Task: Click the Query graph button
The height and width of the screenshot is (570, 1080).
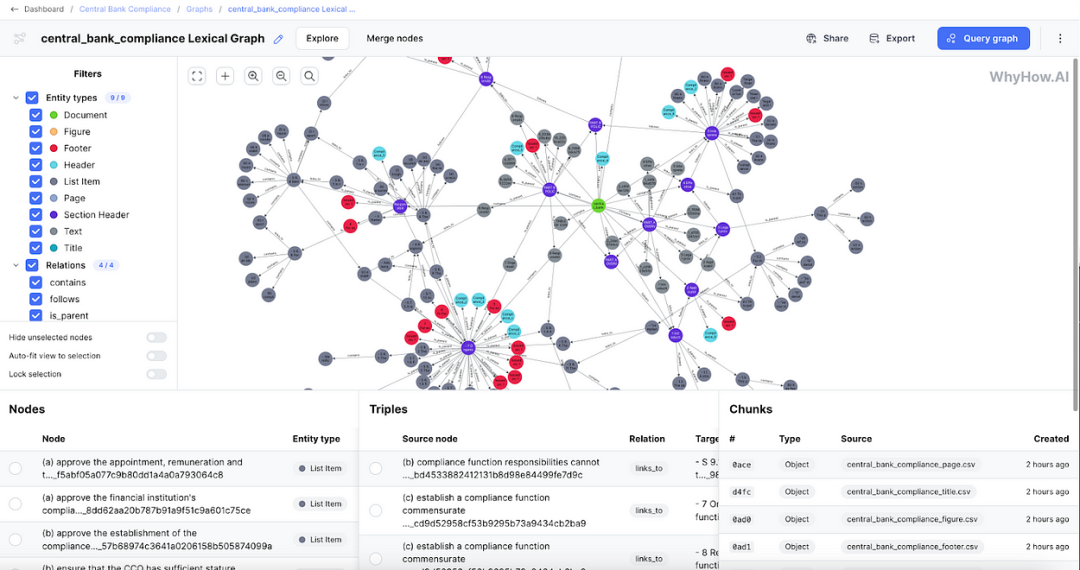Action: point(983,39)
